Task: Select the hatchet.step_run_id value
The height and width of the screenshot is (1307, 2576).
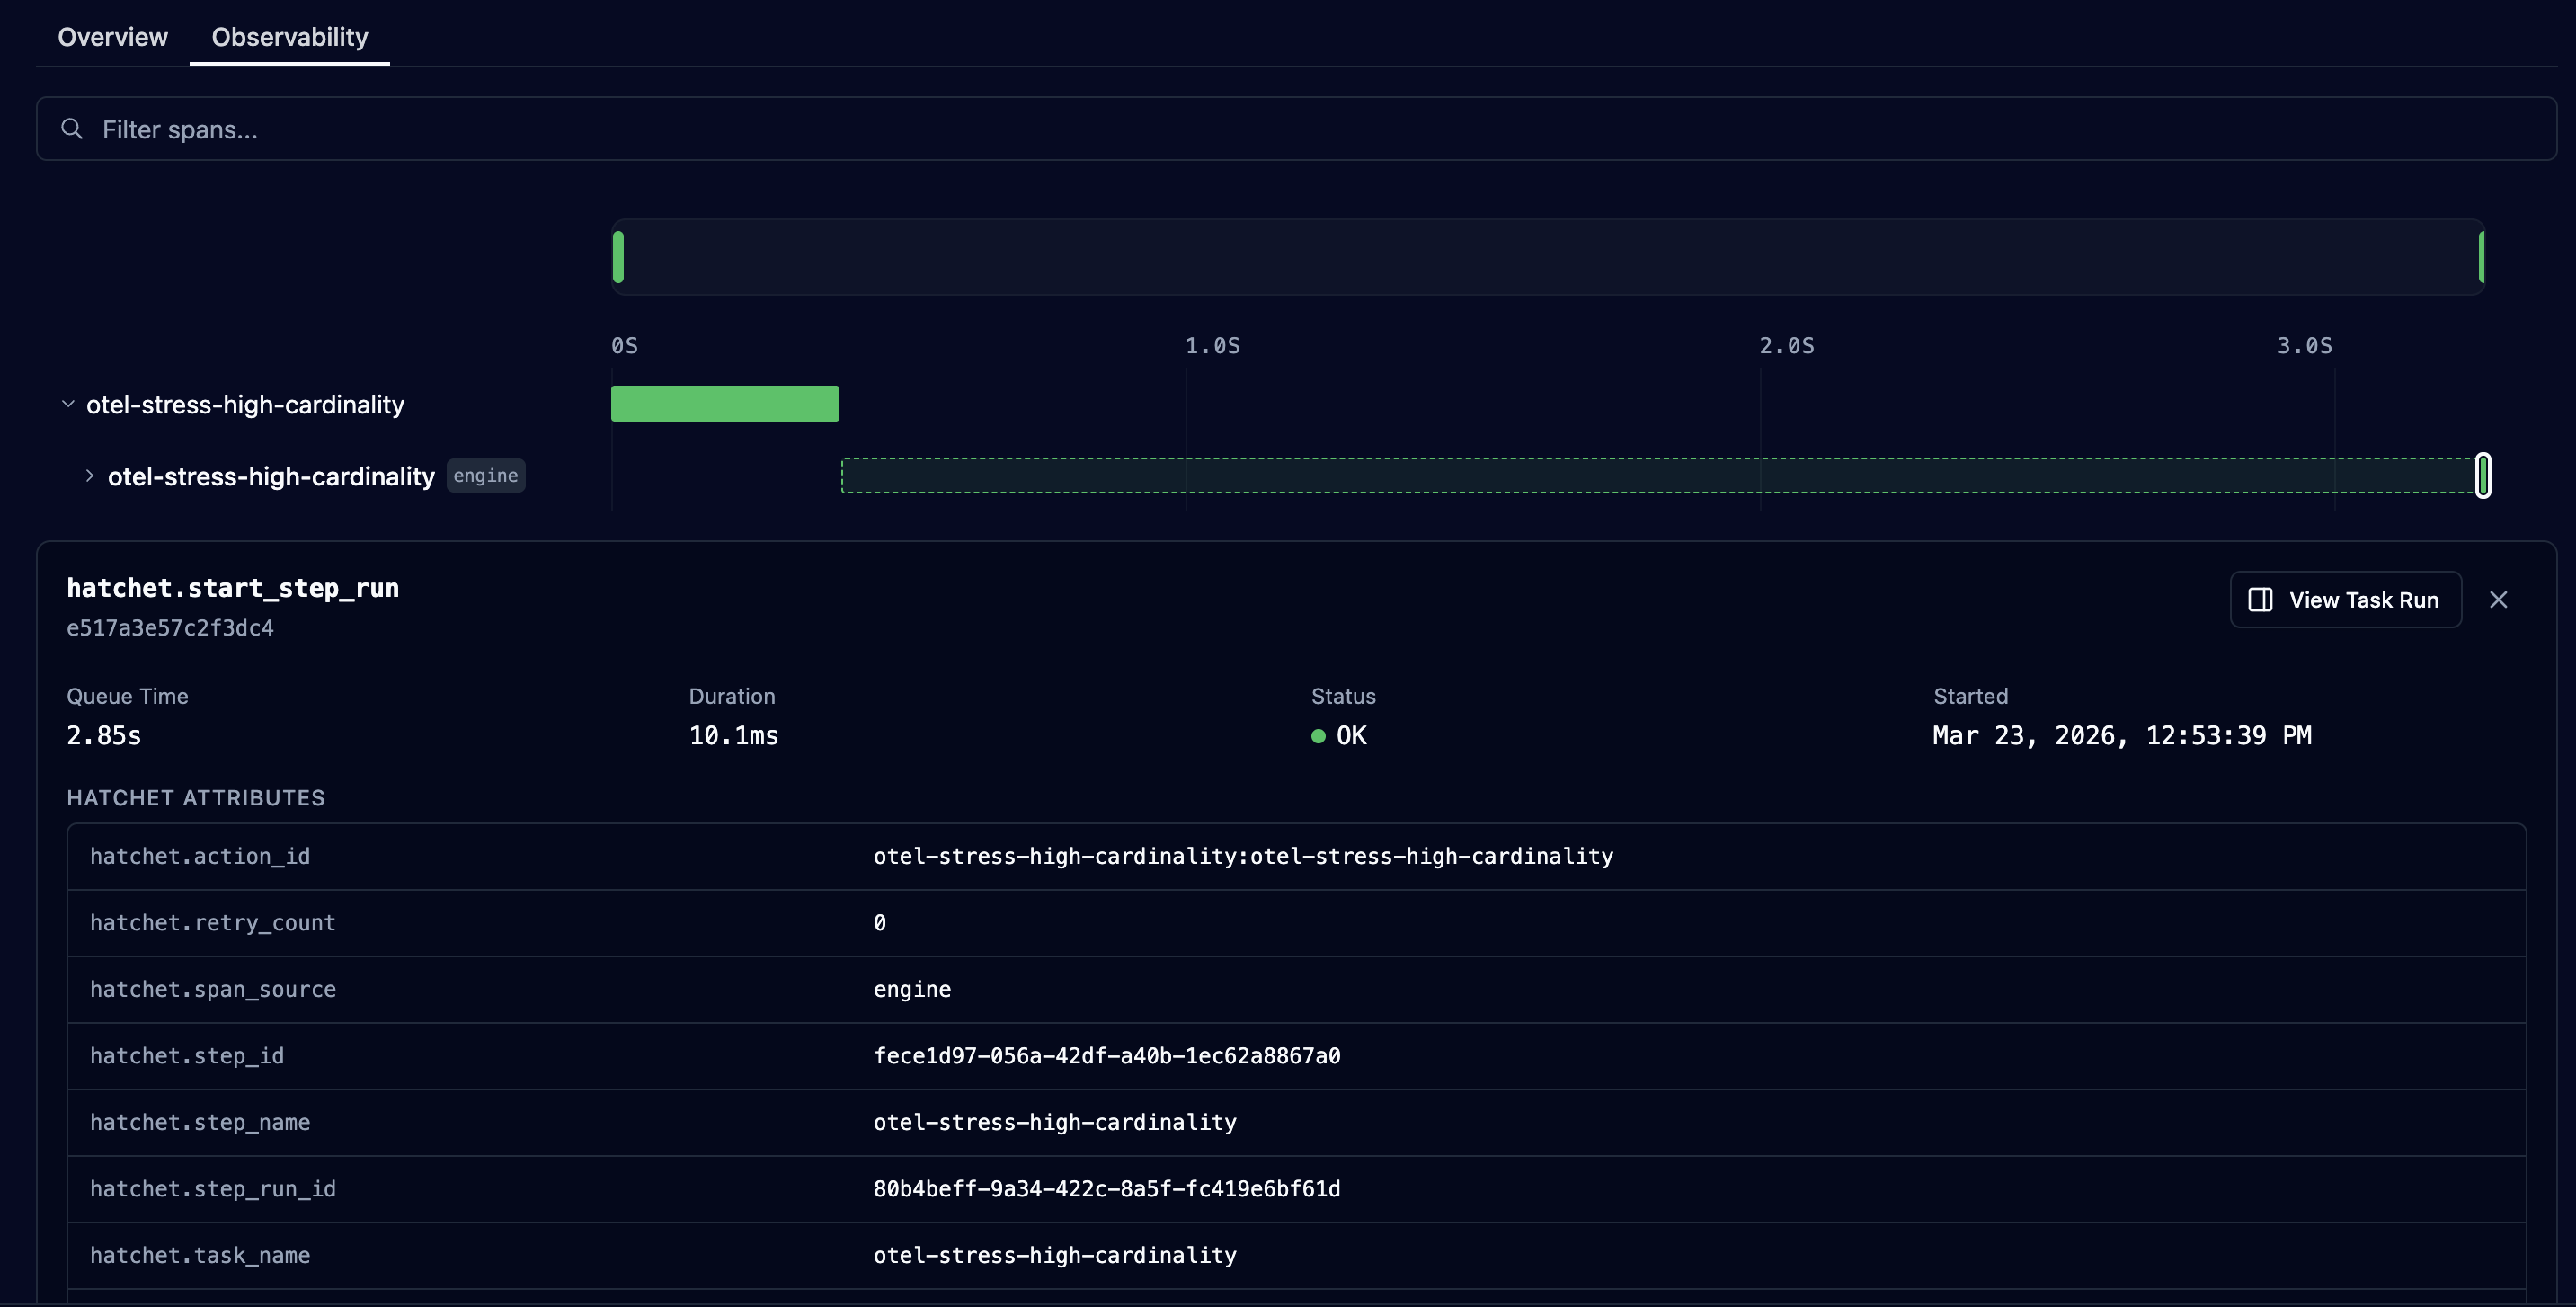Action: 1106,1189
